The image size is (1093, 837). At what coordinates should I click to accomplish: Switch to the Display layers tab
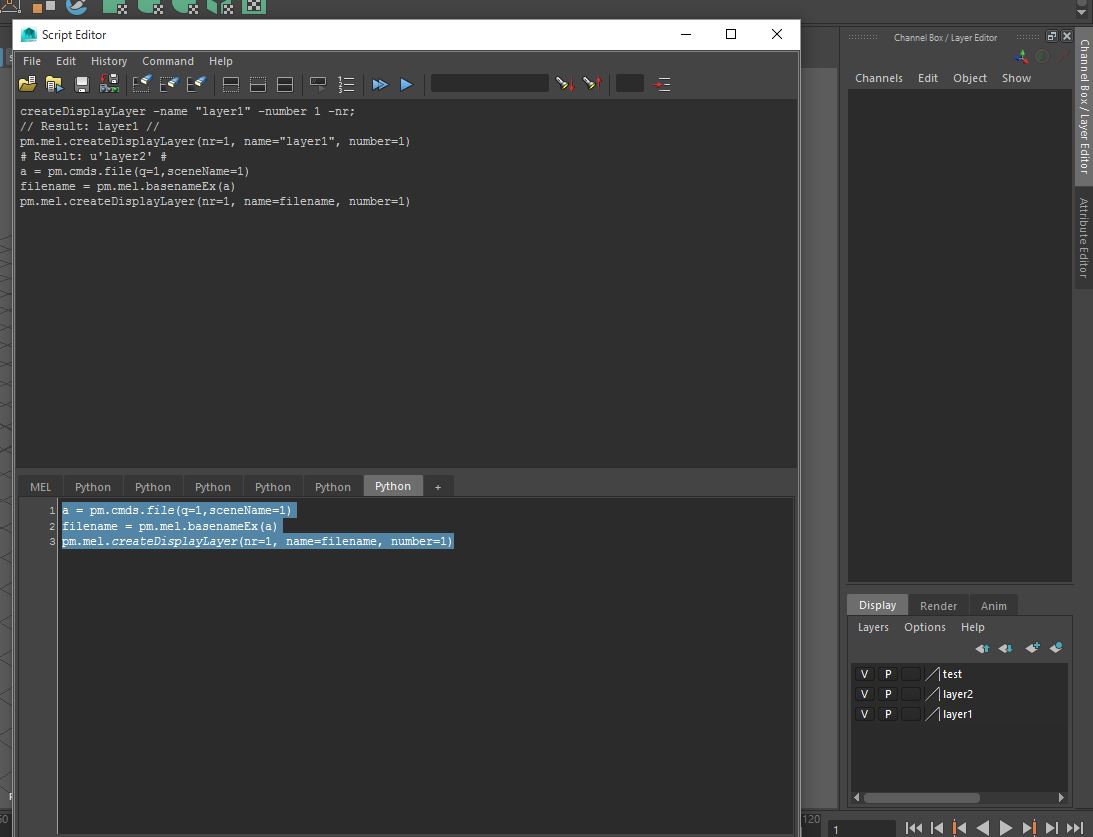coord(878,605)
